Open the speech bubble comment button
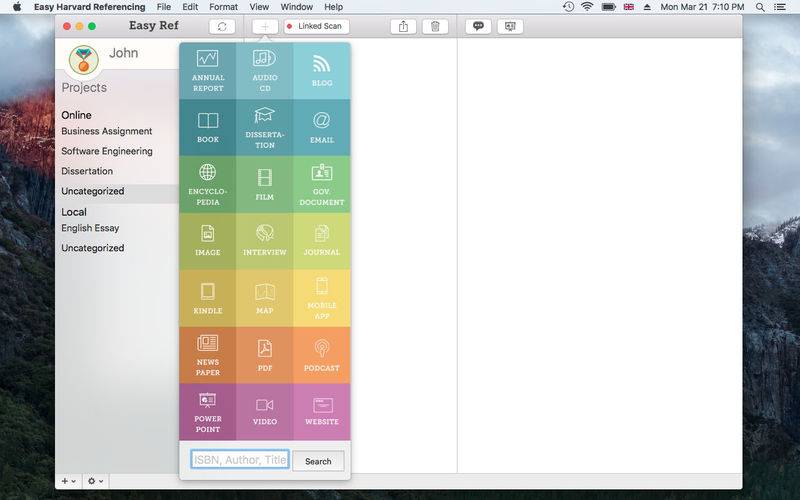The width and height of the screenshot is (800, 500). click(478, 27)
